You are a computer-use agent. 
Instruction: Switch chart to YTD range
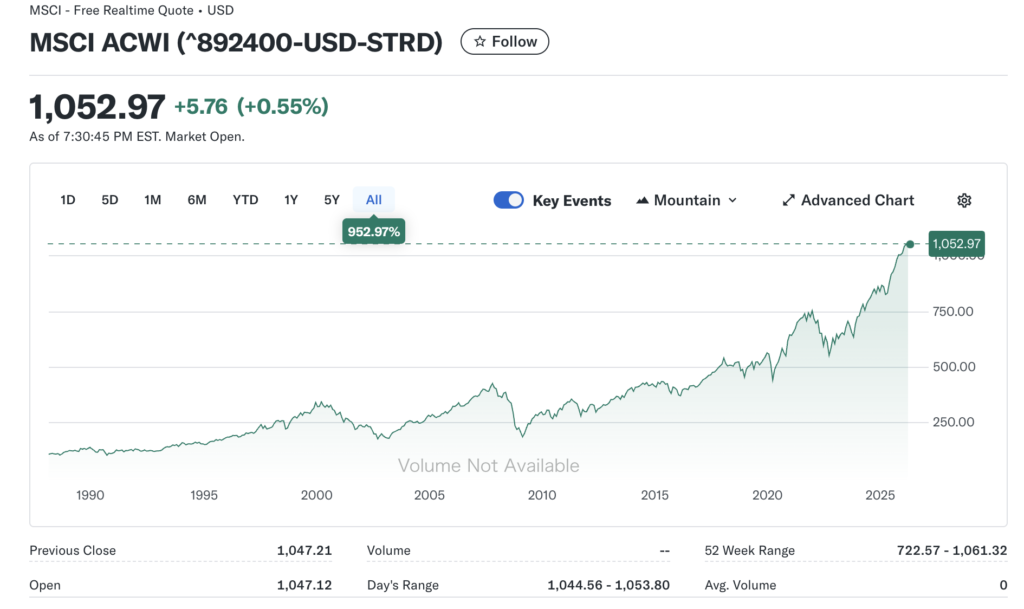245,200
